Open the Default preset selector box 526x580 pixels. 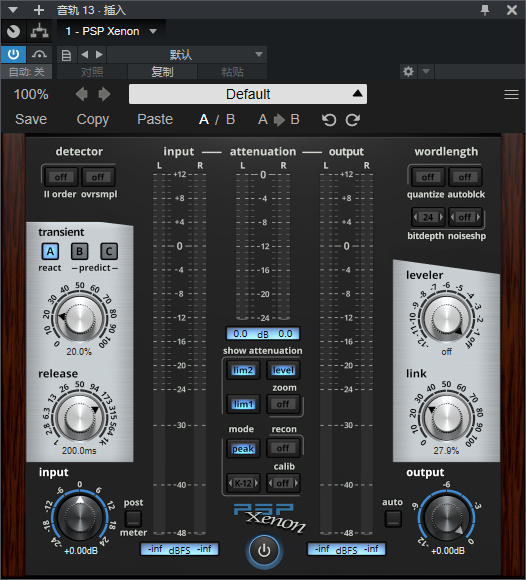248,94
